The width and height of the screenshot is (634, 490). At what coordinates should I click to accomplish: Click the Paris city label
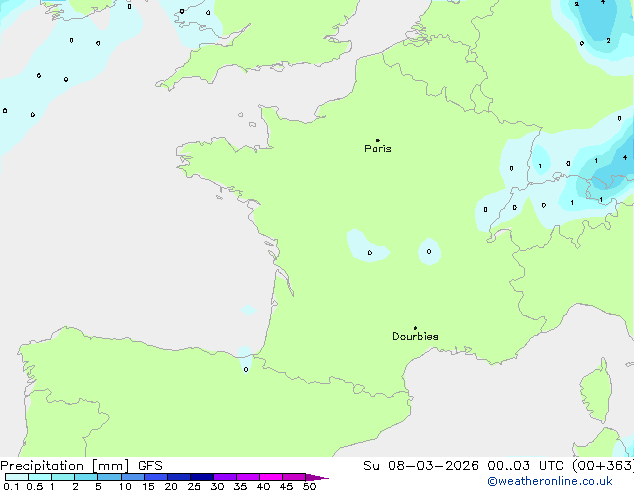[x=378, y=149]
